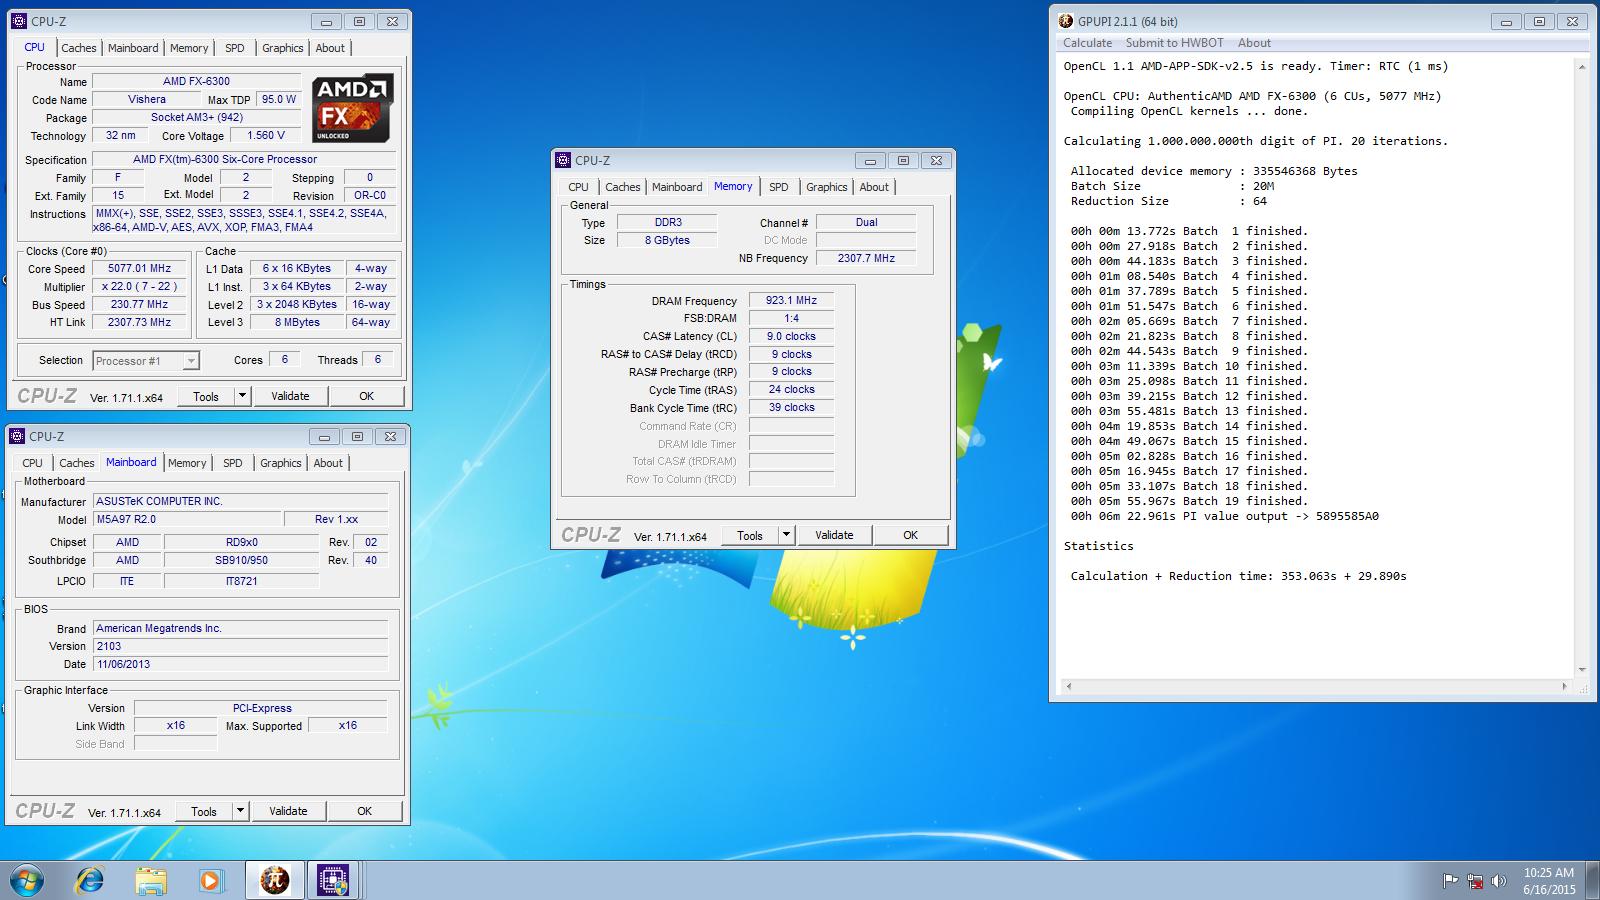Click the Core Voltage value 1.560 V

(265, 136)
